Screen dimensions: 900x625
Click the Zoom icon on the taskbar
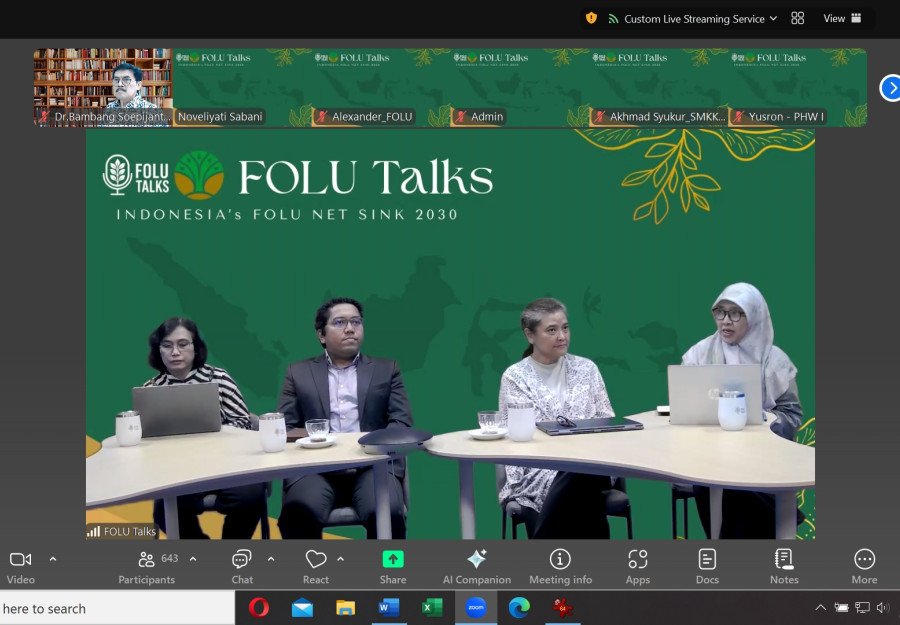point(476,607)
